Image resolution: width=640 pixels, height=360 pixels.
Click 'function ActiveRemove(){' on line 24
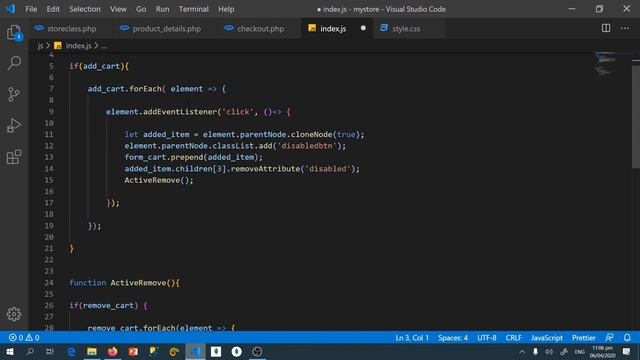[x=124, y=282]
